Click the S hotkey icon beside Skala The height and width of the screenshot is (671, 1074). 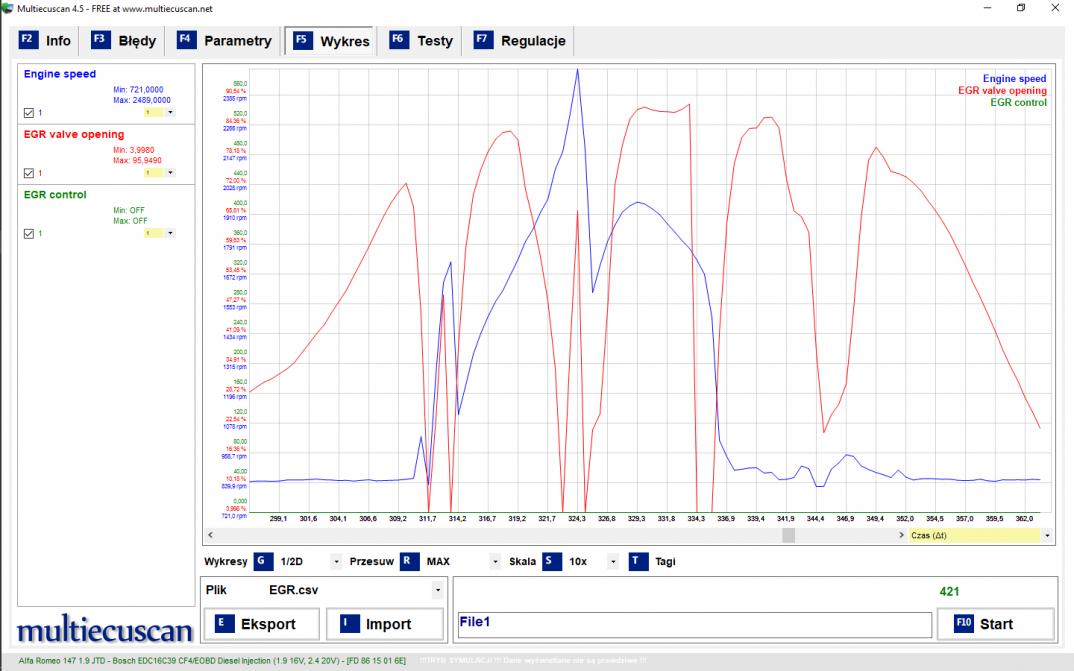552,562
